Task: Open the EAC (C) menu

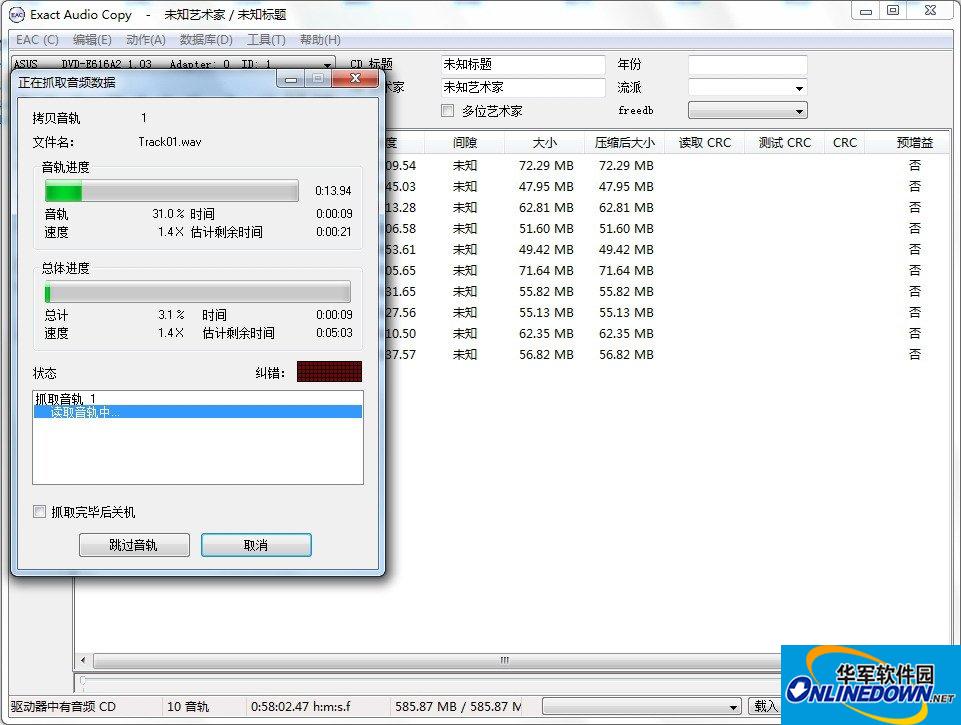Action: (x=37, y=40)
